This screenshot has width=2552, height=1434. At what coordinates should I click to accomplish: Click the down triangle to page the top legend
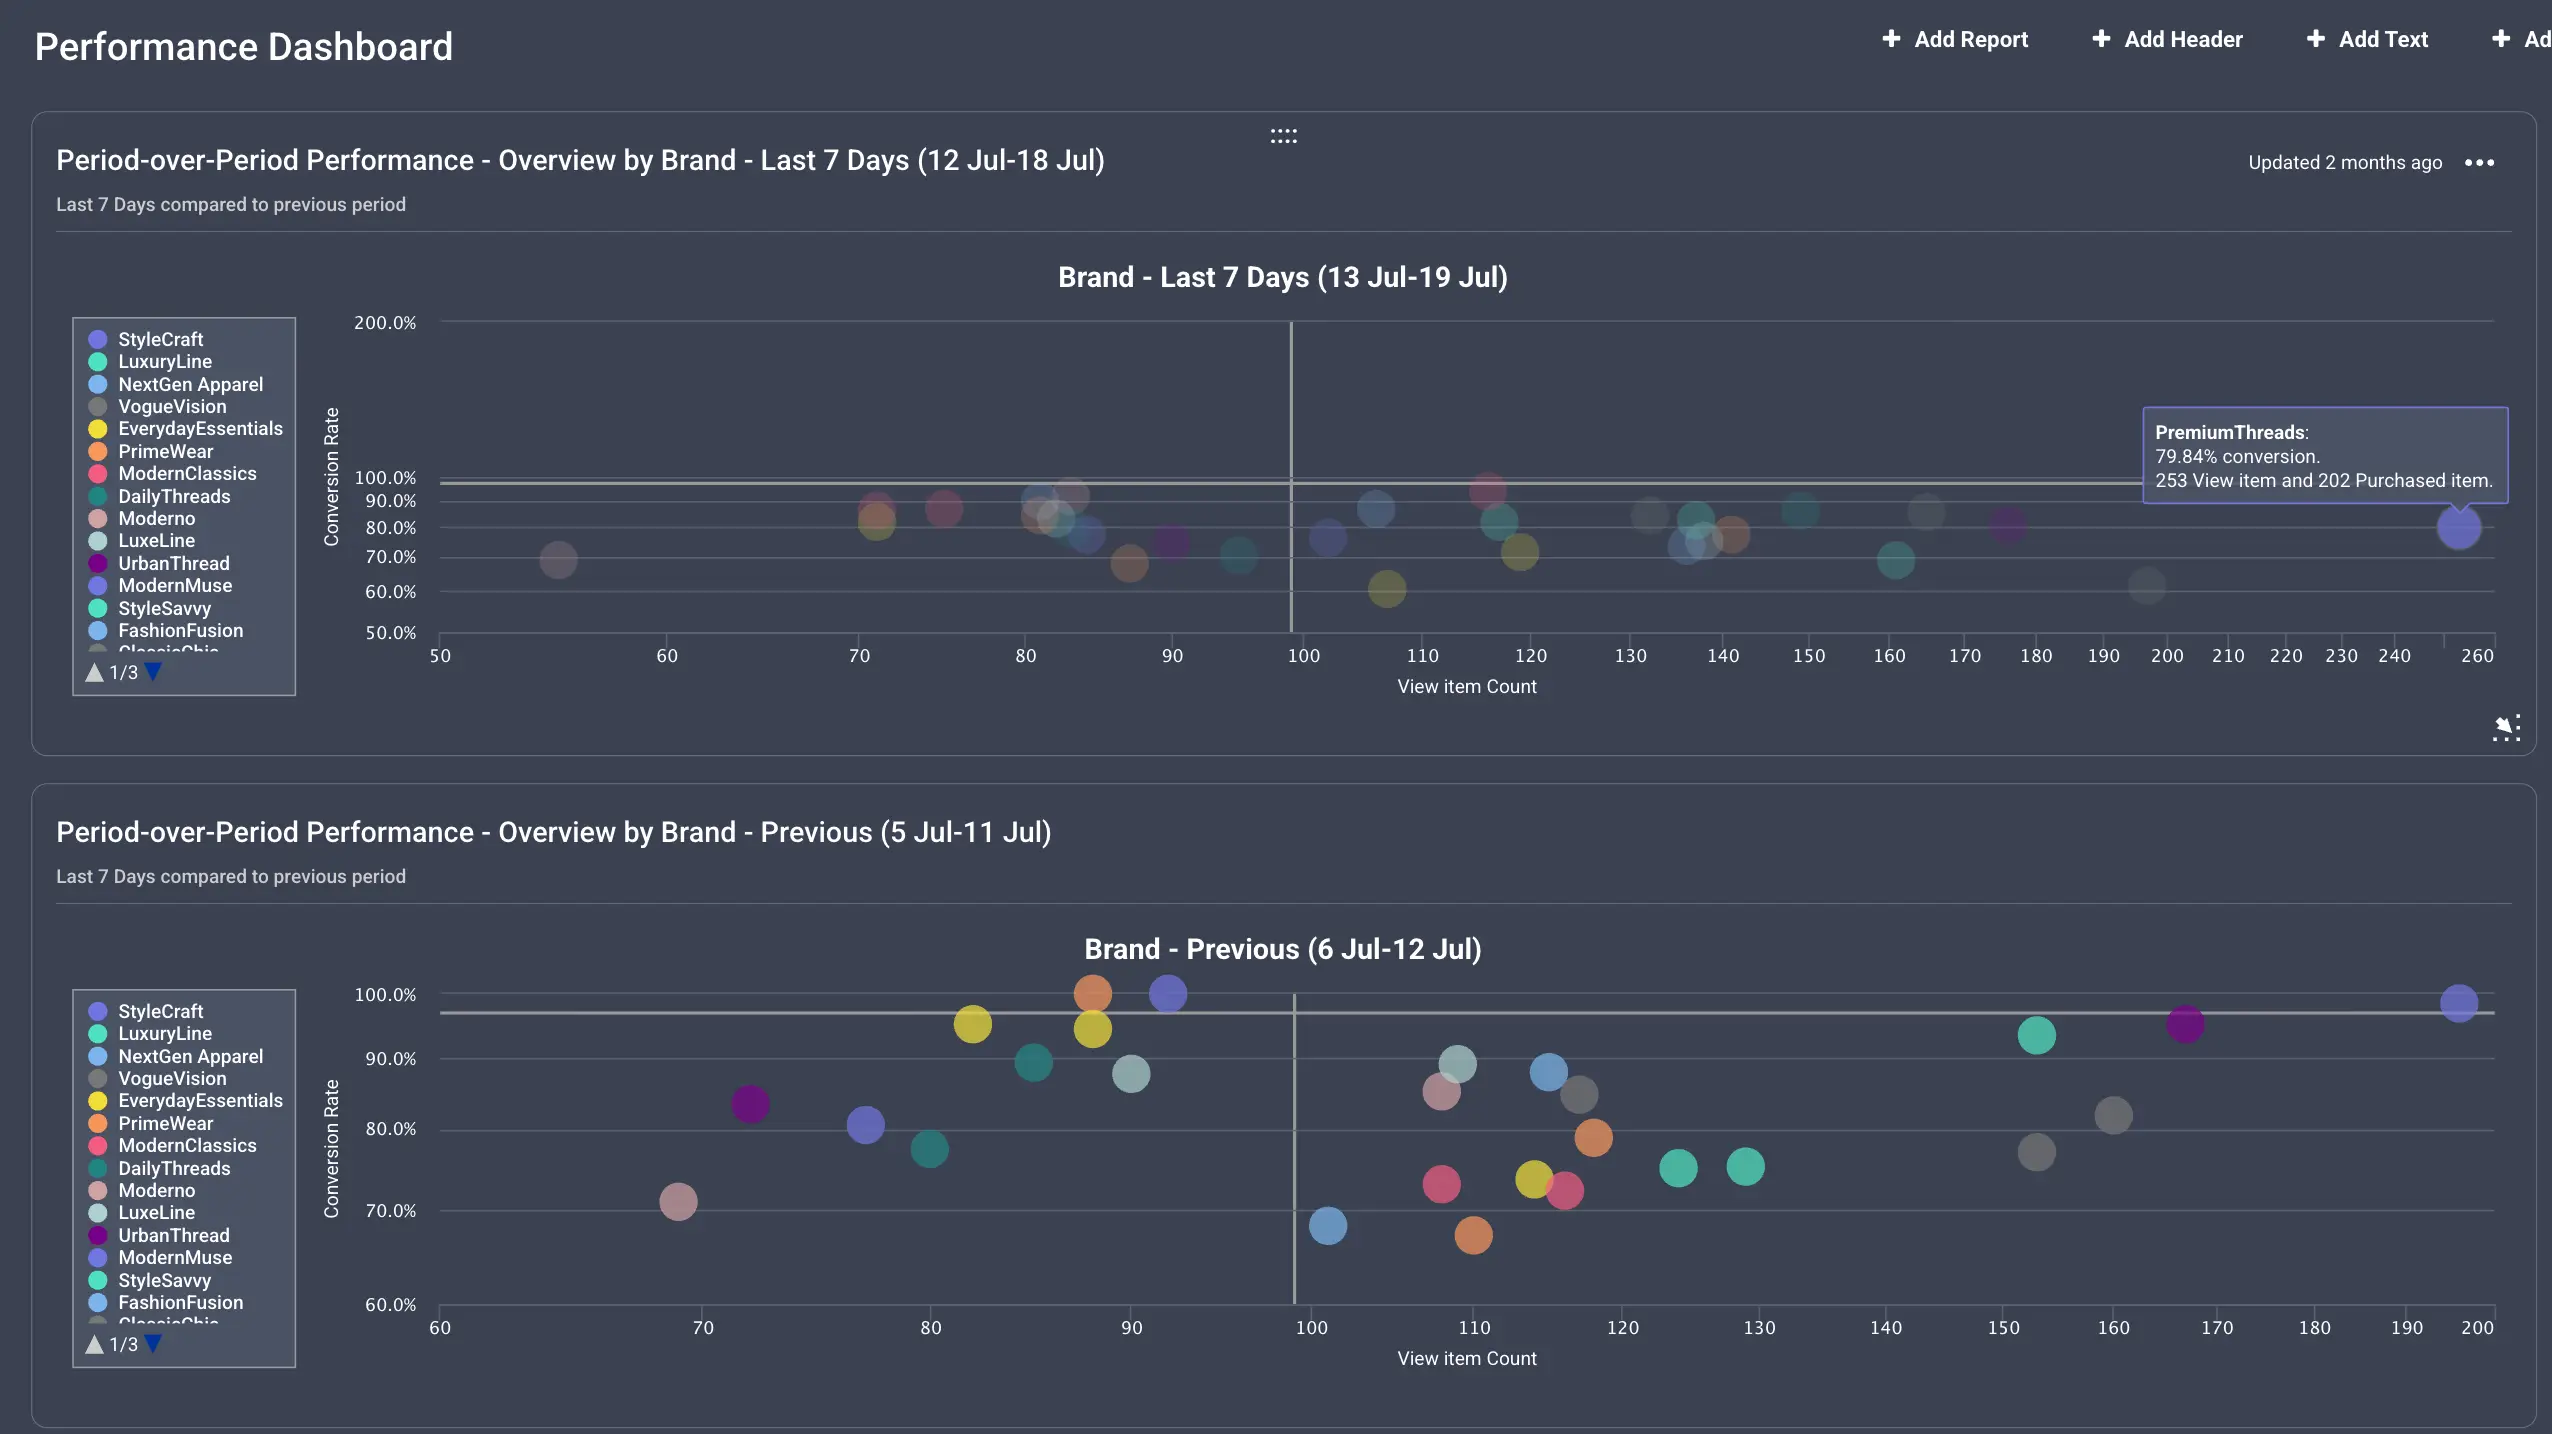[x=152, y=672]
